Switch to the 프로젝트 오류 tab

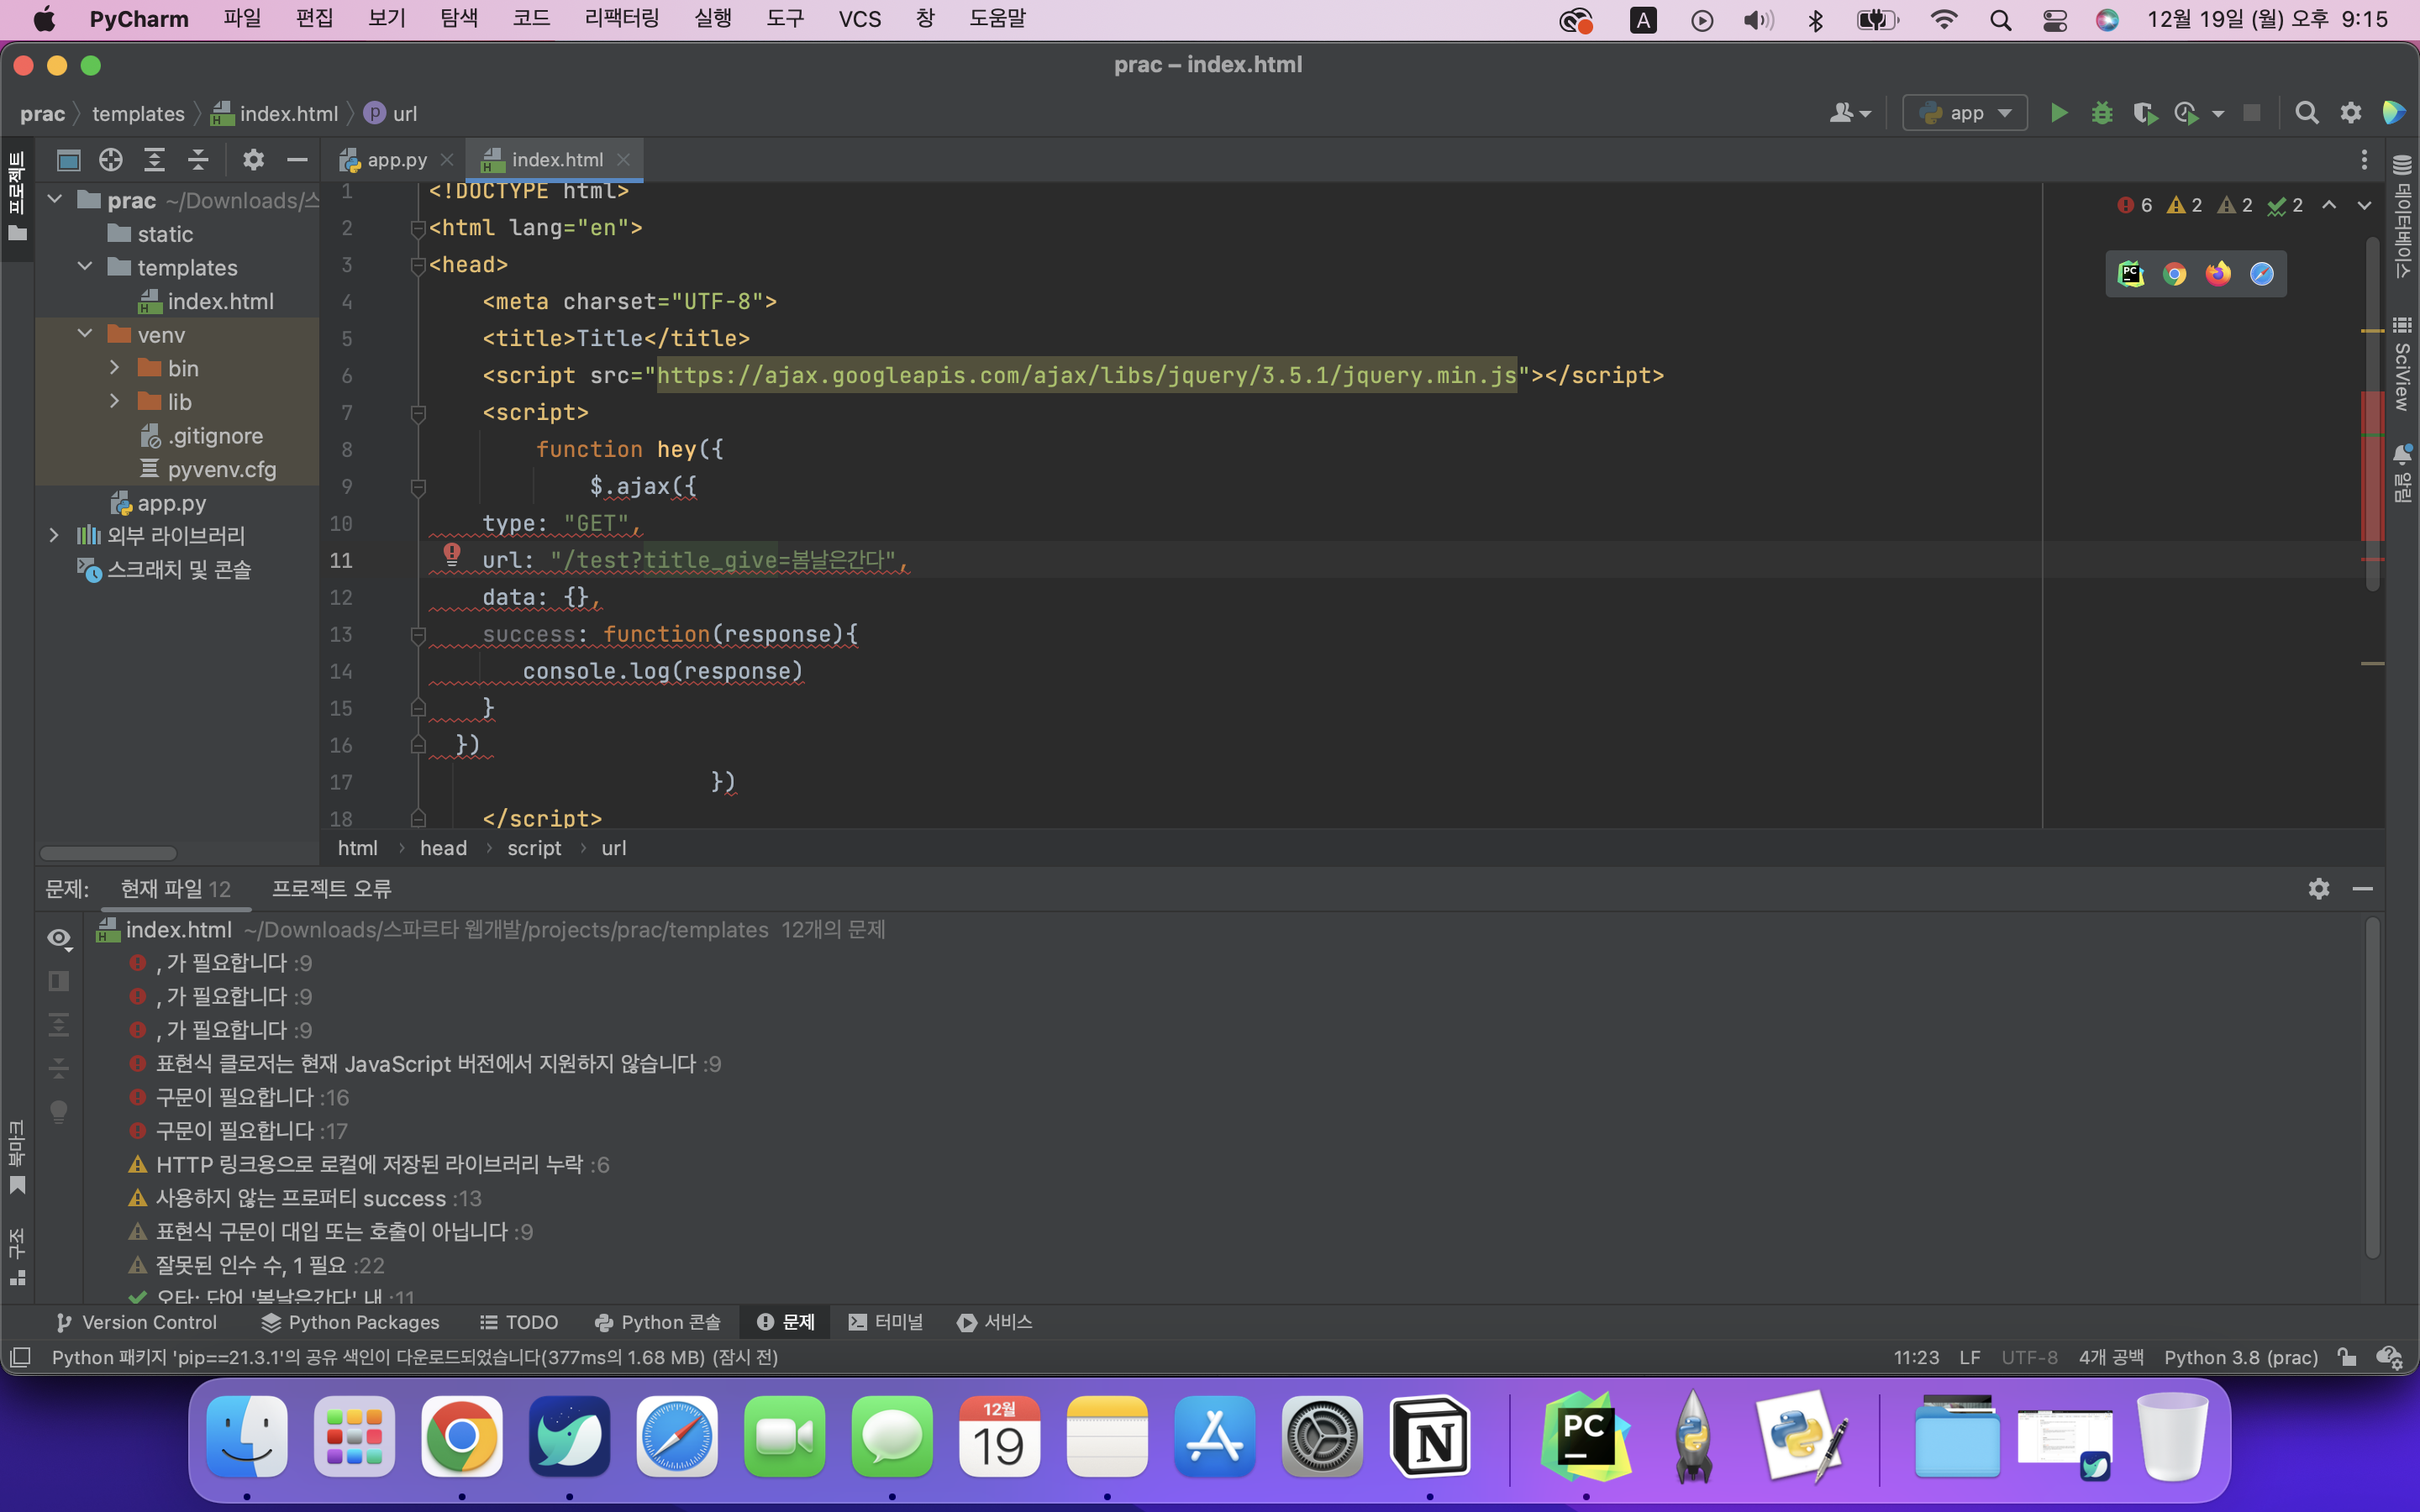[x=331, y=888]
